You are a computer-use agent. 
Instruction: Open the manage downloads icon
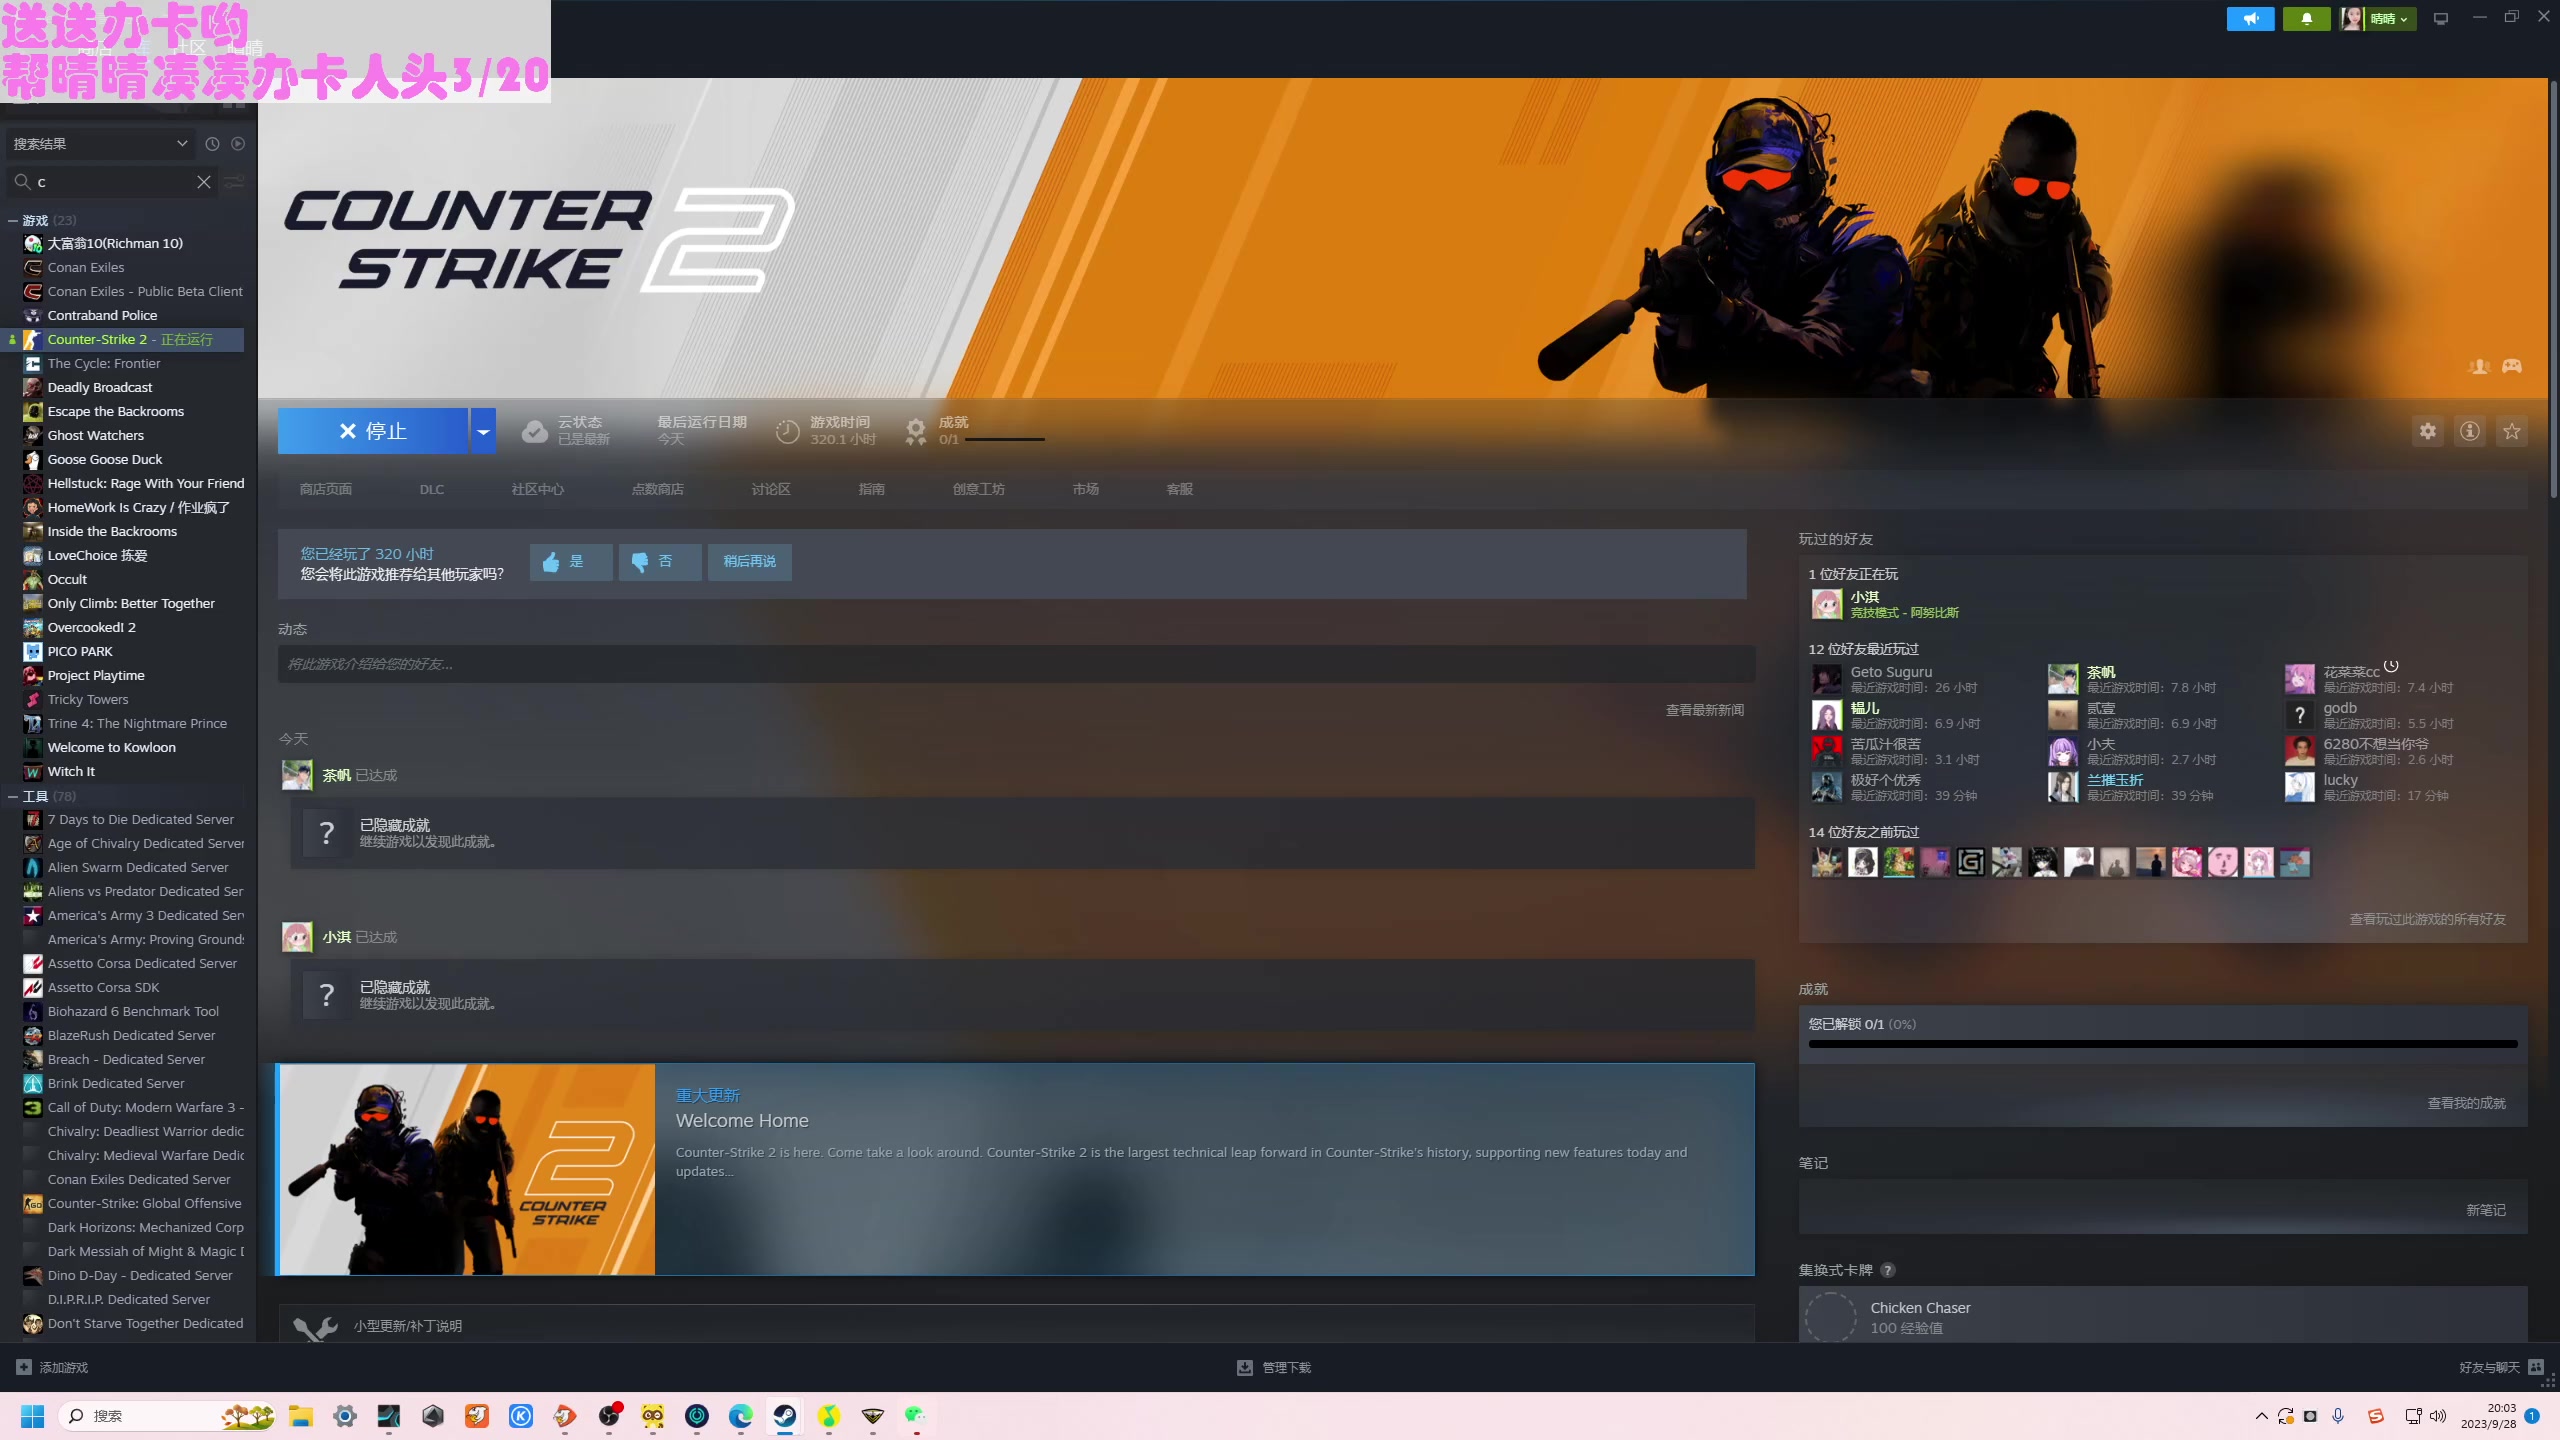pyautogui.click(x=1245, y=1367)
